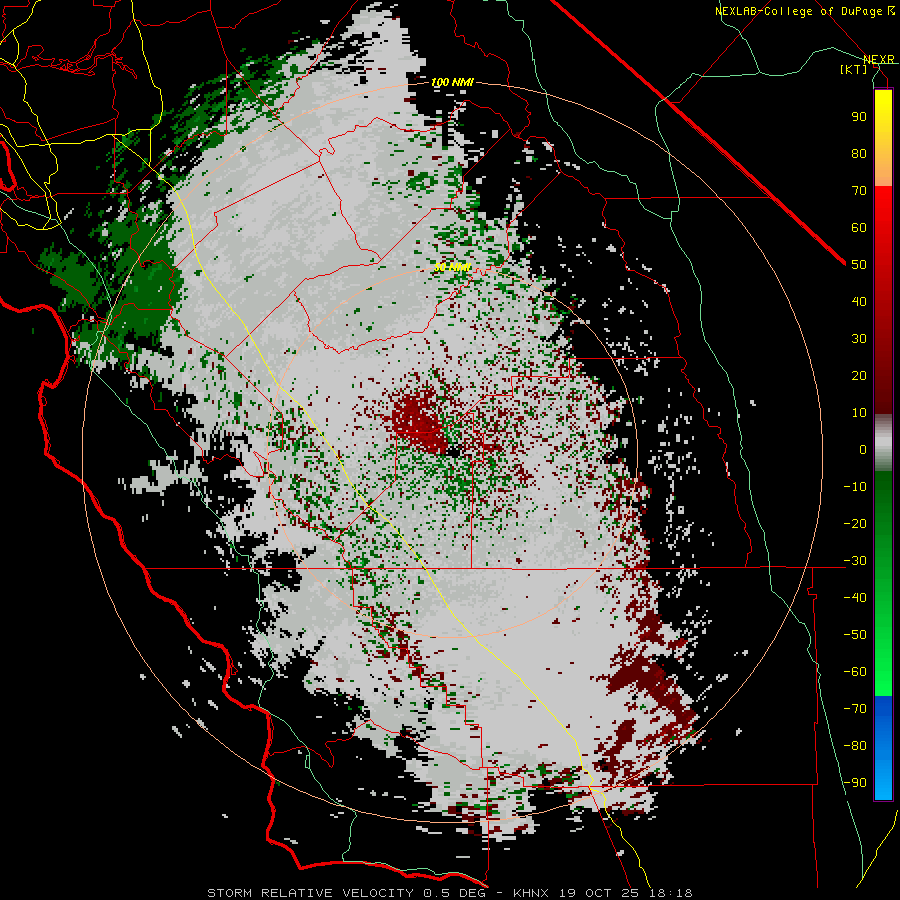The height and width of the screenshot is (900, 900).
Task: Click the 80 value on velocity scale
Action: (x=859, y=154)
